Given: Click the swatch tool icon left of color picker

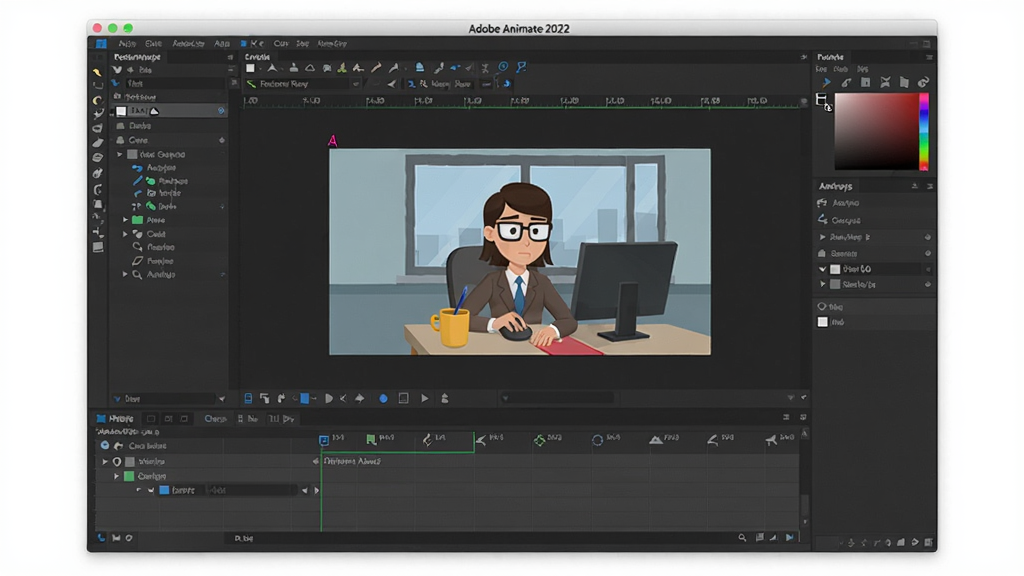Looking at the screenshot, I should [x=823, y=101].
